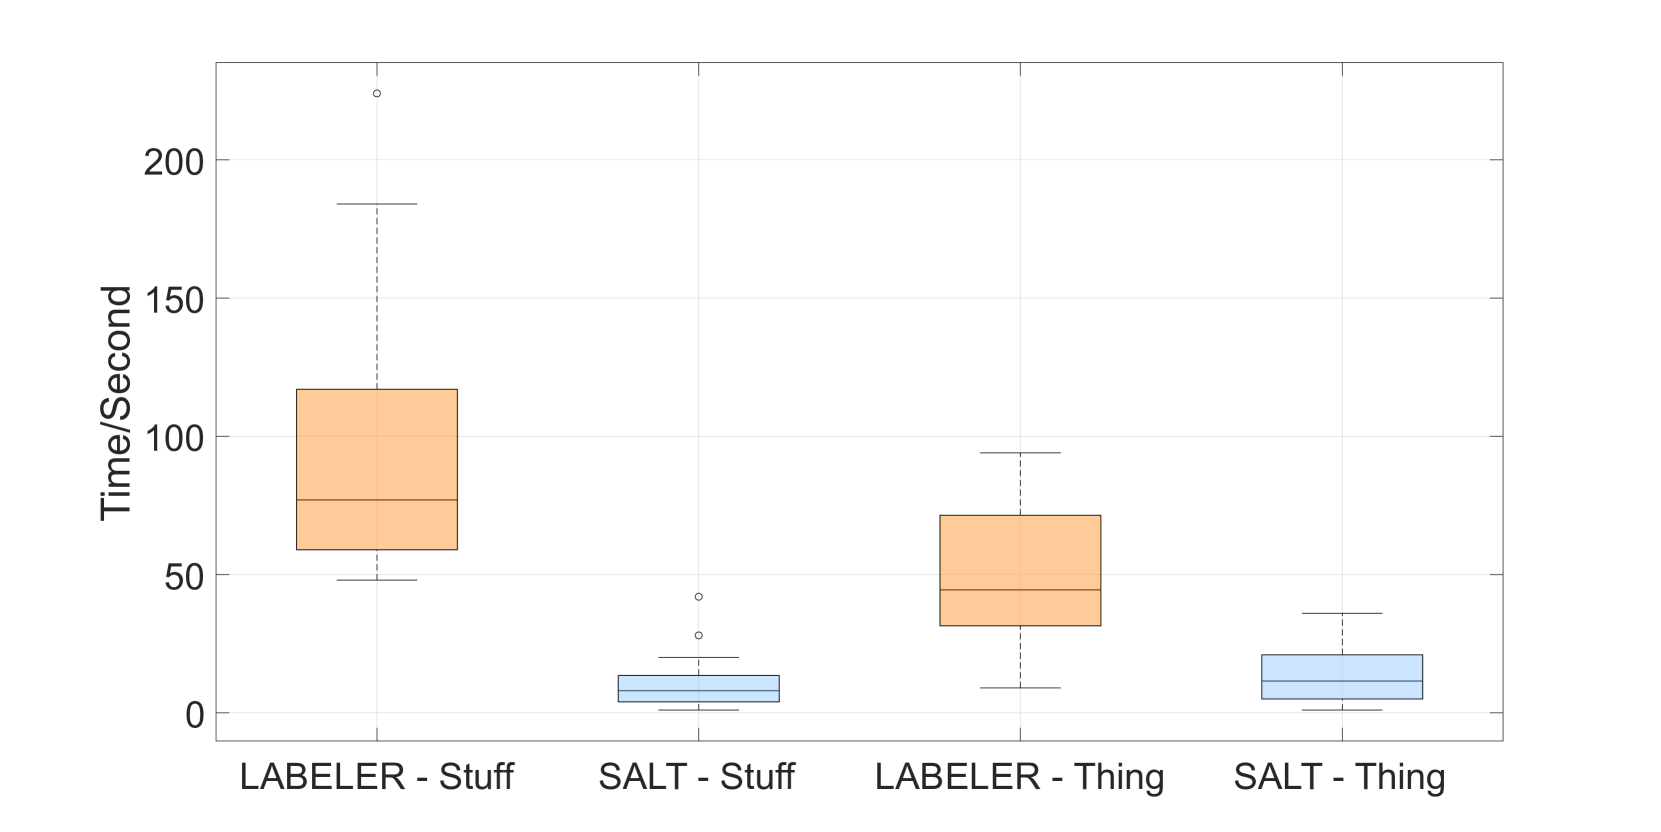Click the LABELER - Stuff orange box

pyautogui.click(x=377, y=468)
